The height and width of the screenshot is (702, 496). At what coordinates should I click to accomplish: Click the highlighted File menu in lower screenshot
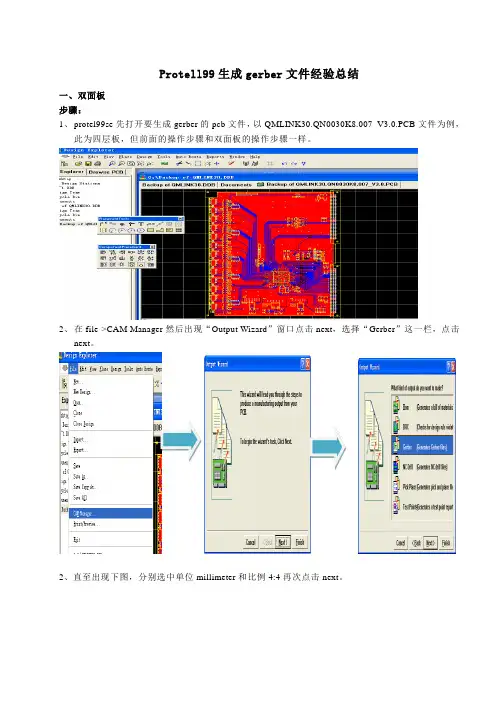(x=73, y=368)
